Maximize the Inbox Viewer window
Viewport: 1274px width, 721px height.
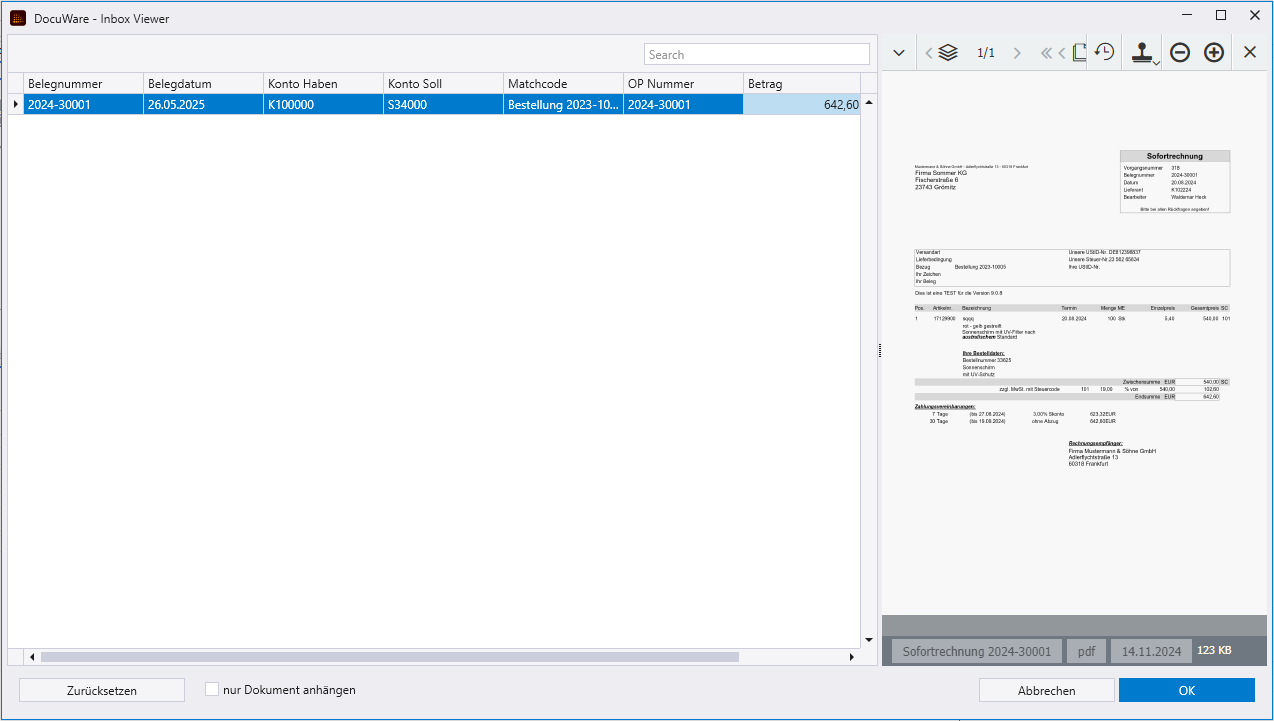(1220, 15)
